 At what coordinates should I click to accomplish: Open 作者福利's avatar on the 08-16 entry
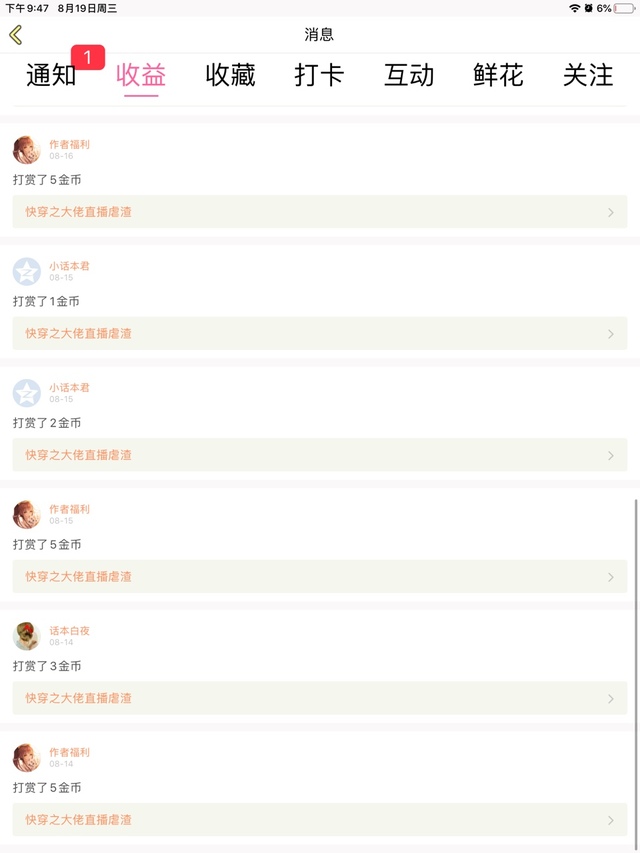[x=26, y=150]
